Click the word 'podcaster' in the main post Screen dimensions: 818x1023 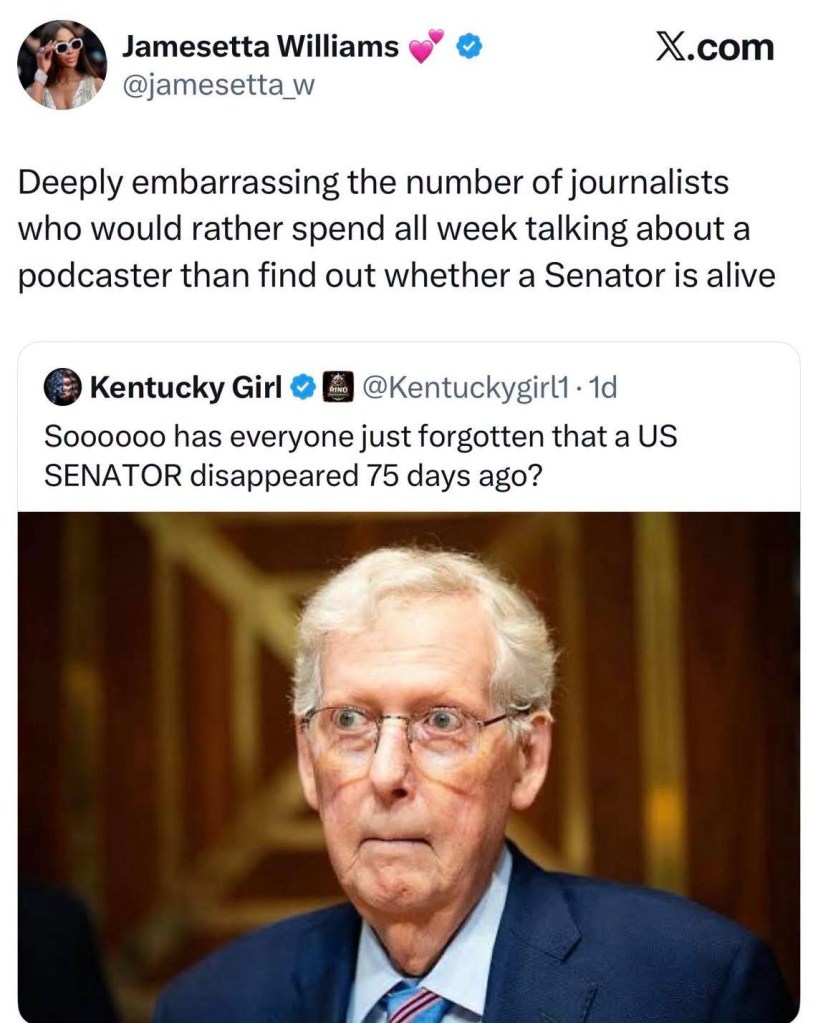tap(95, 276)
